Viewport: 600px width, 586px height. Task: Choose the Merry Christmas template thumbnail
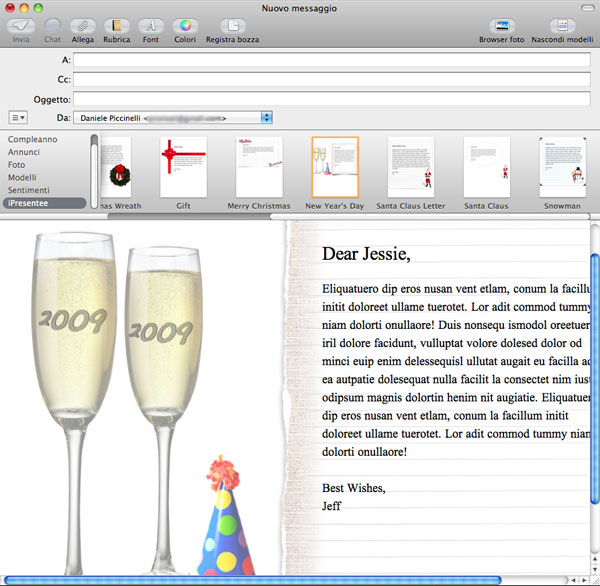[x=259, y=167]
